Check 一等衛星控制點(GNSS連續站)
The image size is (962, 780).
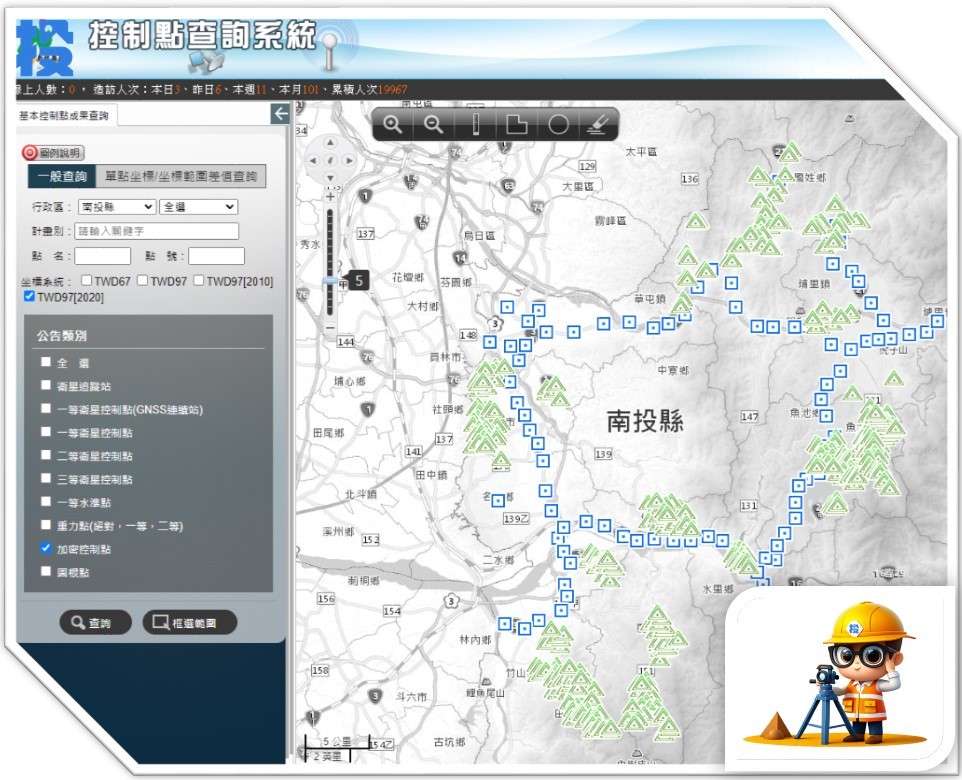45,408
